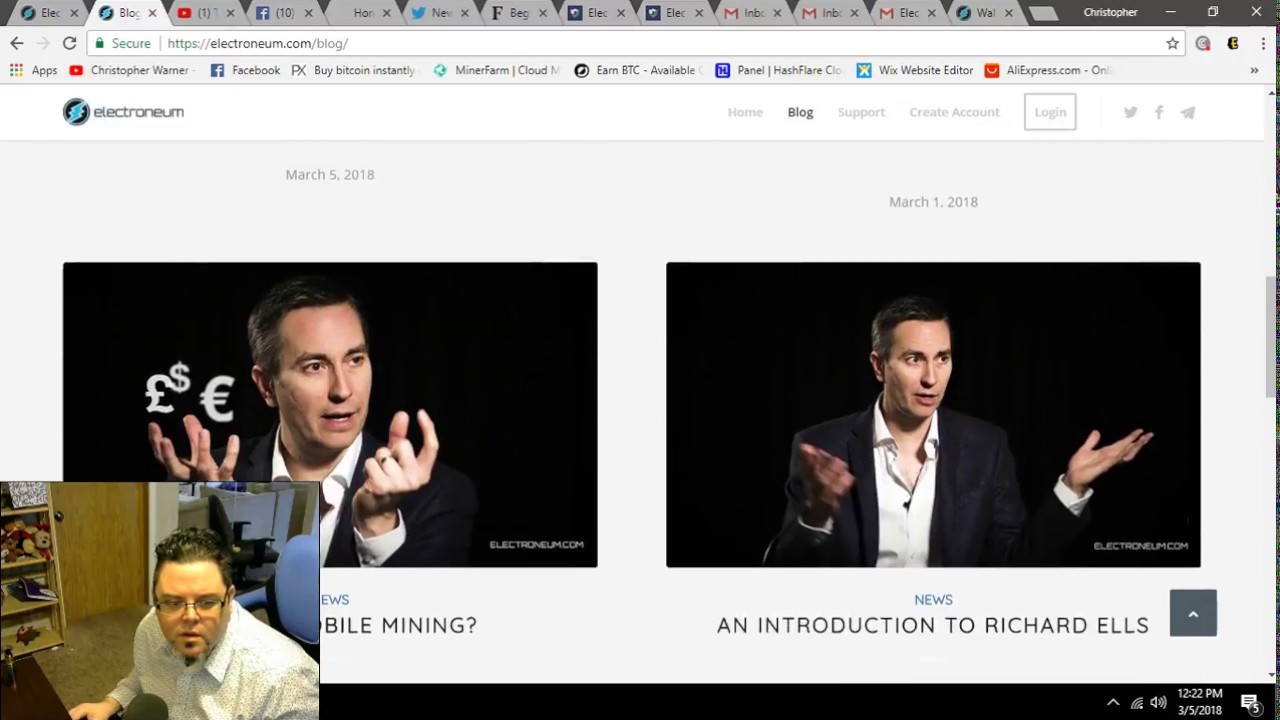Open An Introduction to Richard Ells post title

pyautogui.click(x=933, y=625)
